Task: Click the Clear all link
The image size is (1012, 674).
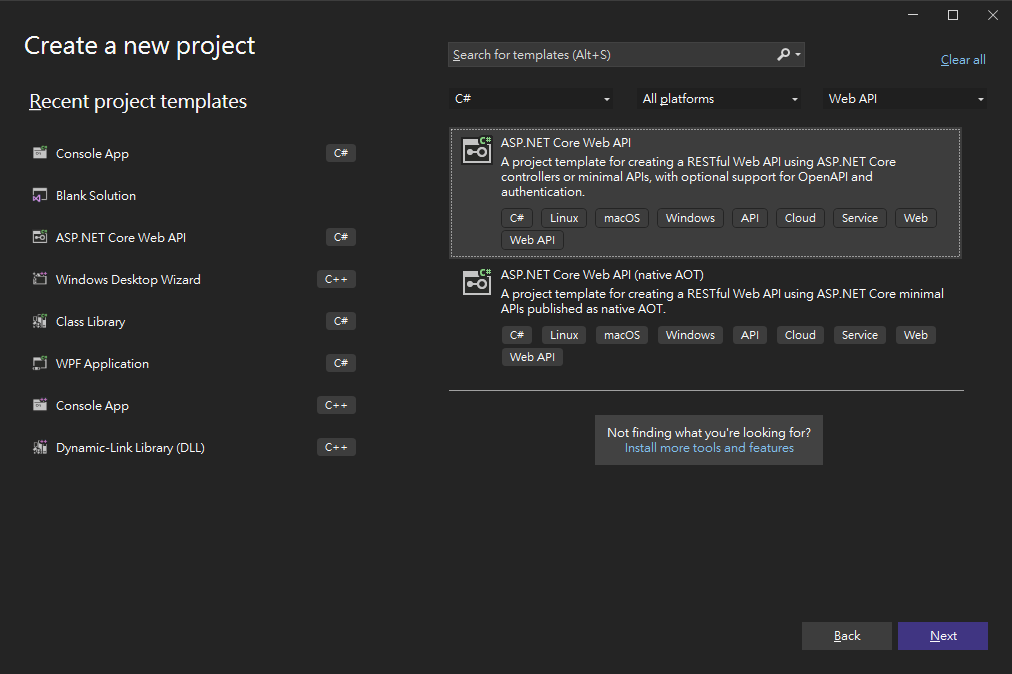Action: 963,60
